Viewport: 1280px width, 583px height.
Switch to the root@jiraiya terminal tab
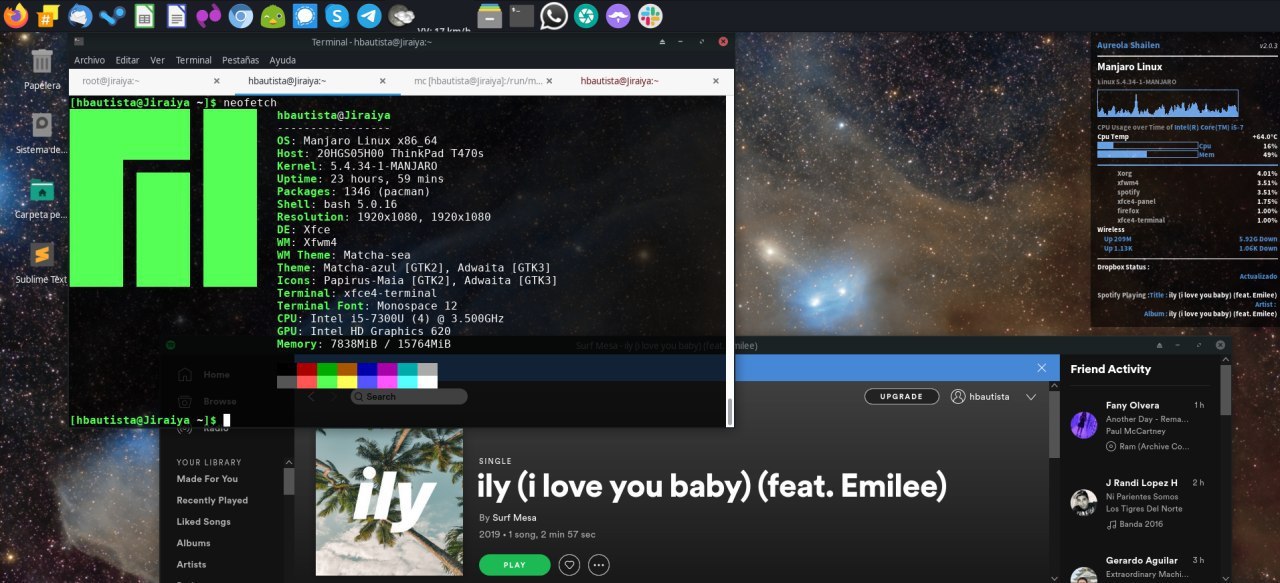coord(152,81)
